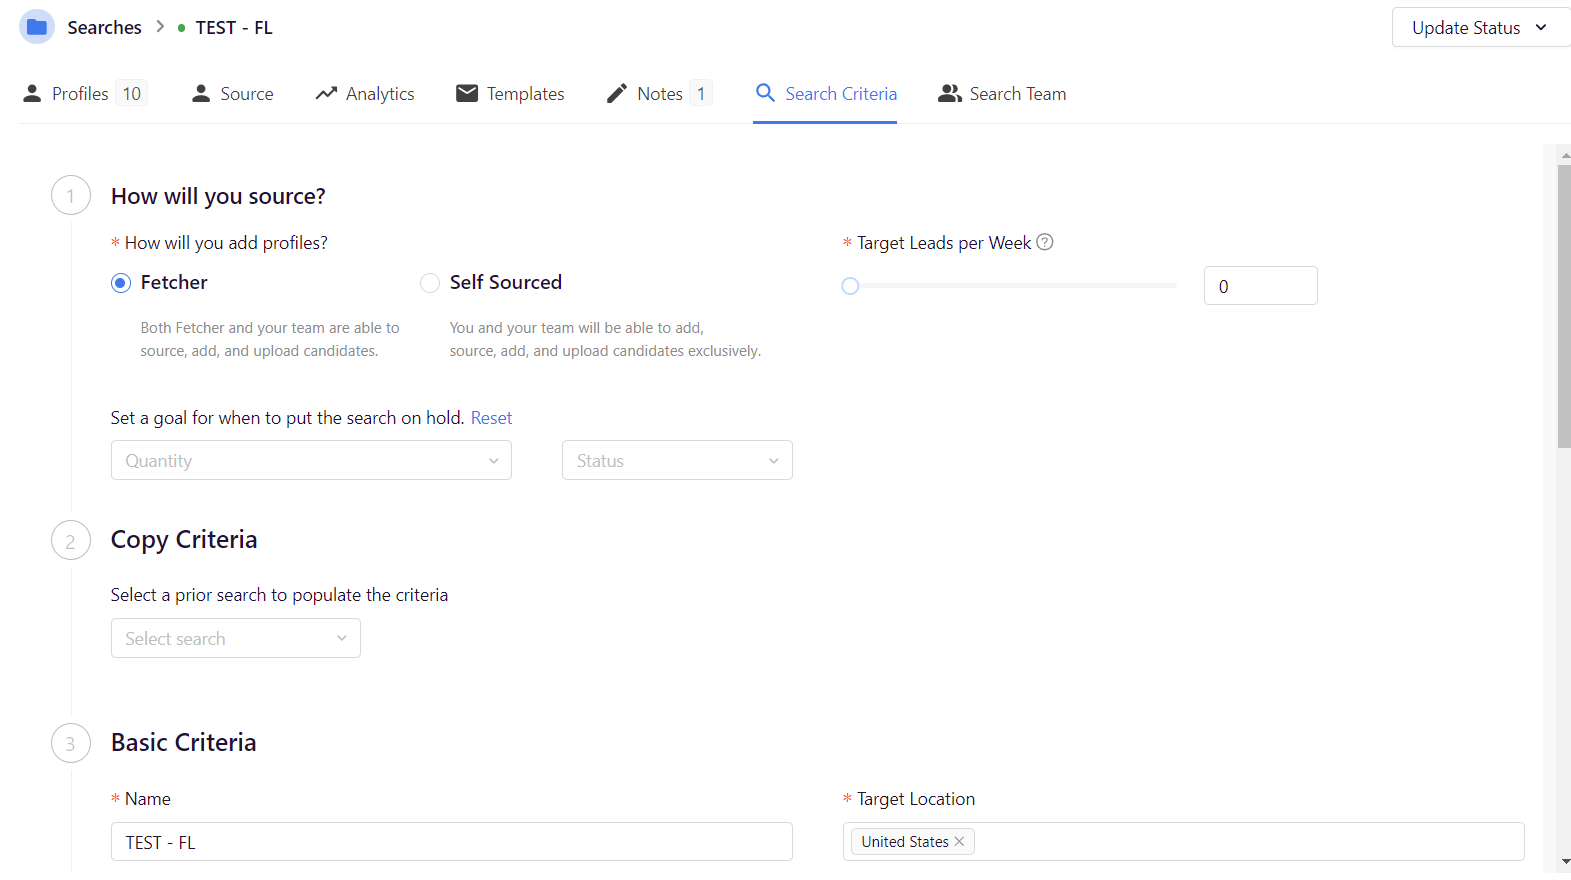The image size is (1571, 880).
Task: Click the Searches breadcrumb link
Action: (x=105, y=27)
